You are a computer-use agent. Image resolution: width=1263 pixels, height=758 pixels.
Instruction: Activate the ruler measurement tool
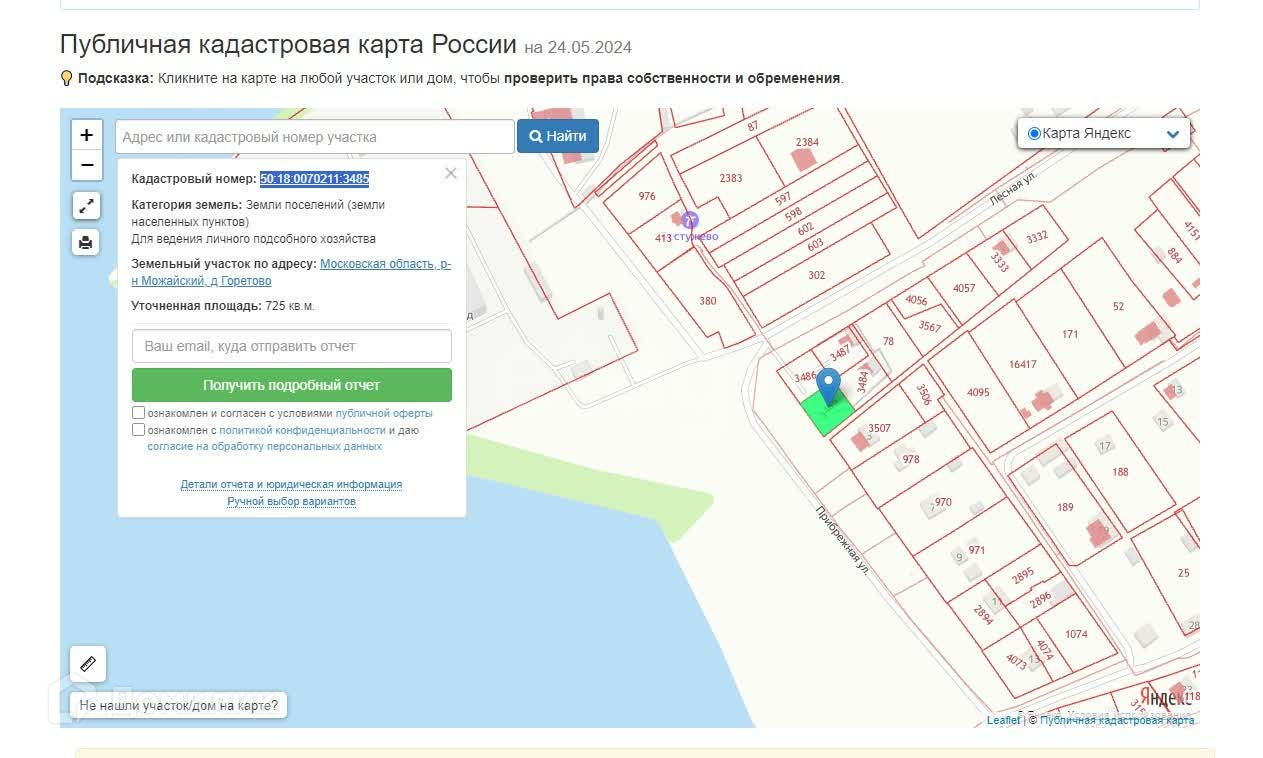click(x=87, y=663)
